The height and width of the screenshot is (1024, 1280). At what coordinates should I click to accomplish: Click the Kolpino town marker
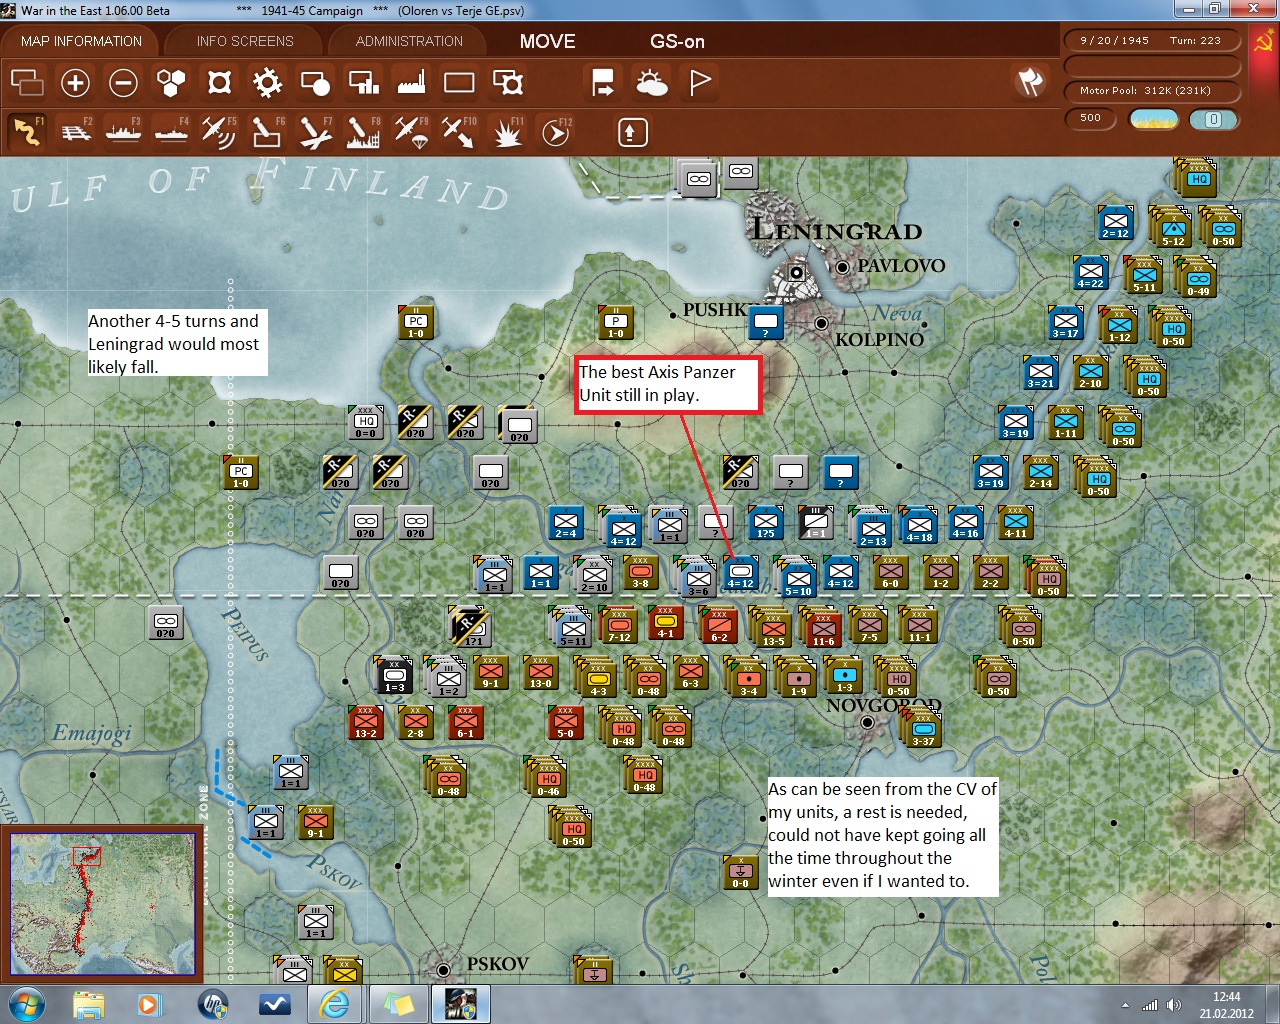(821, 323)
